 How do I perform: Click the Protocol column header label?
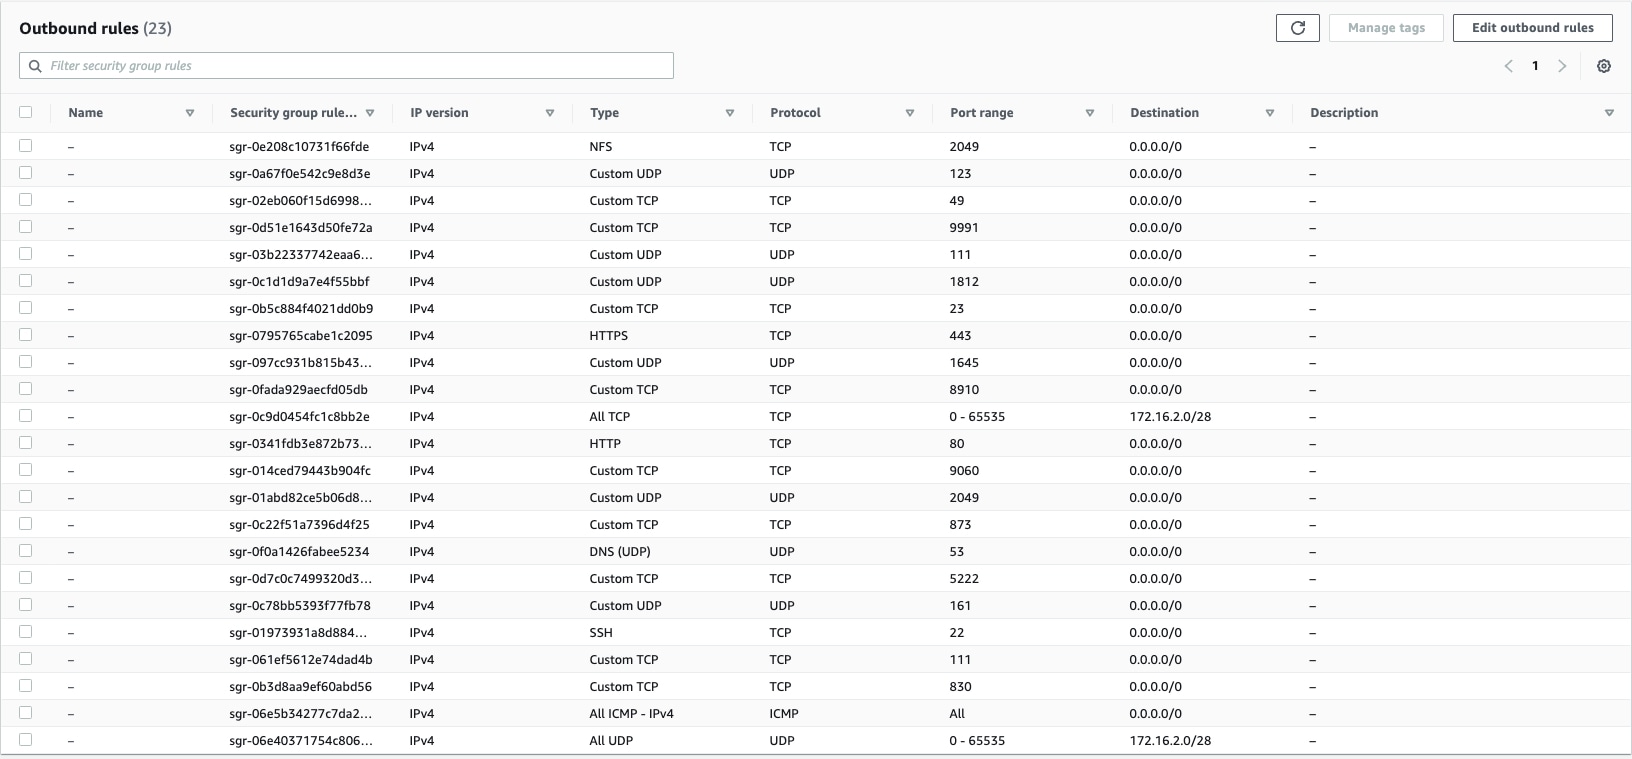click(x=795, y=113)
